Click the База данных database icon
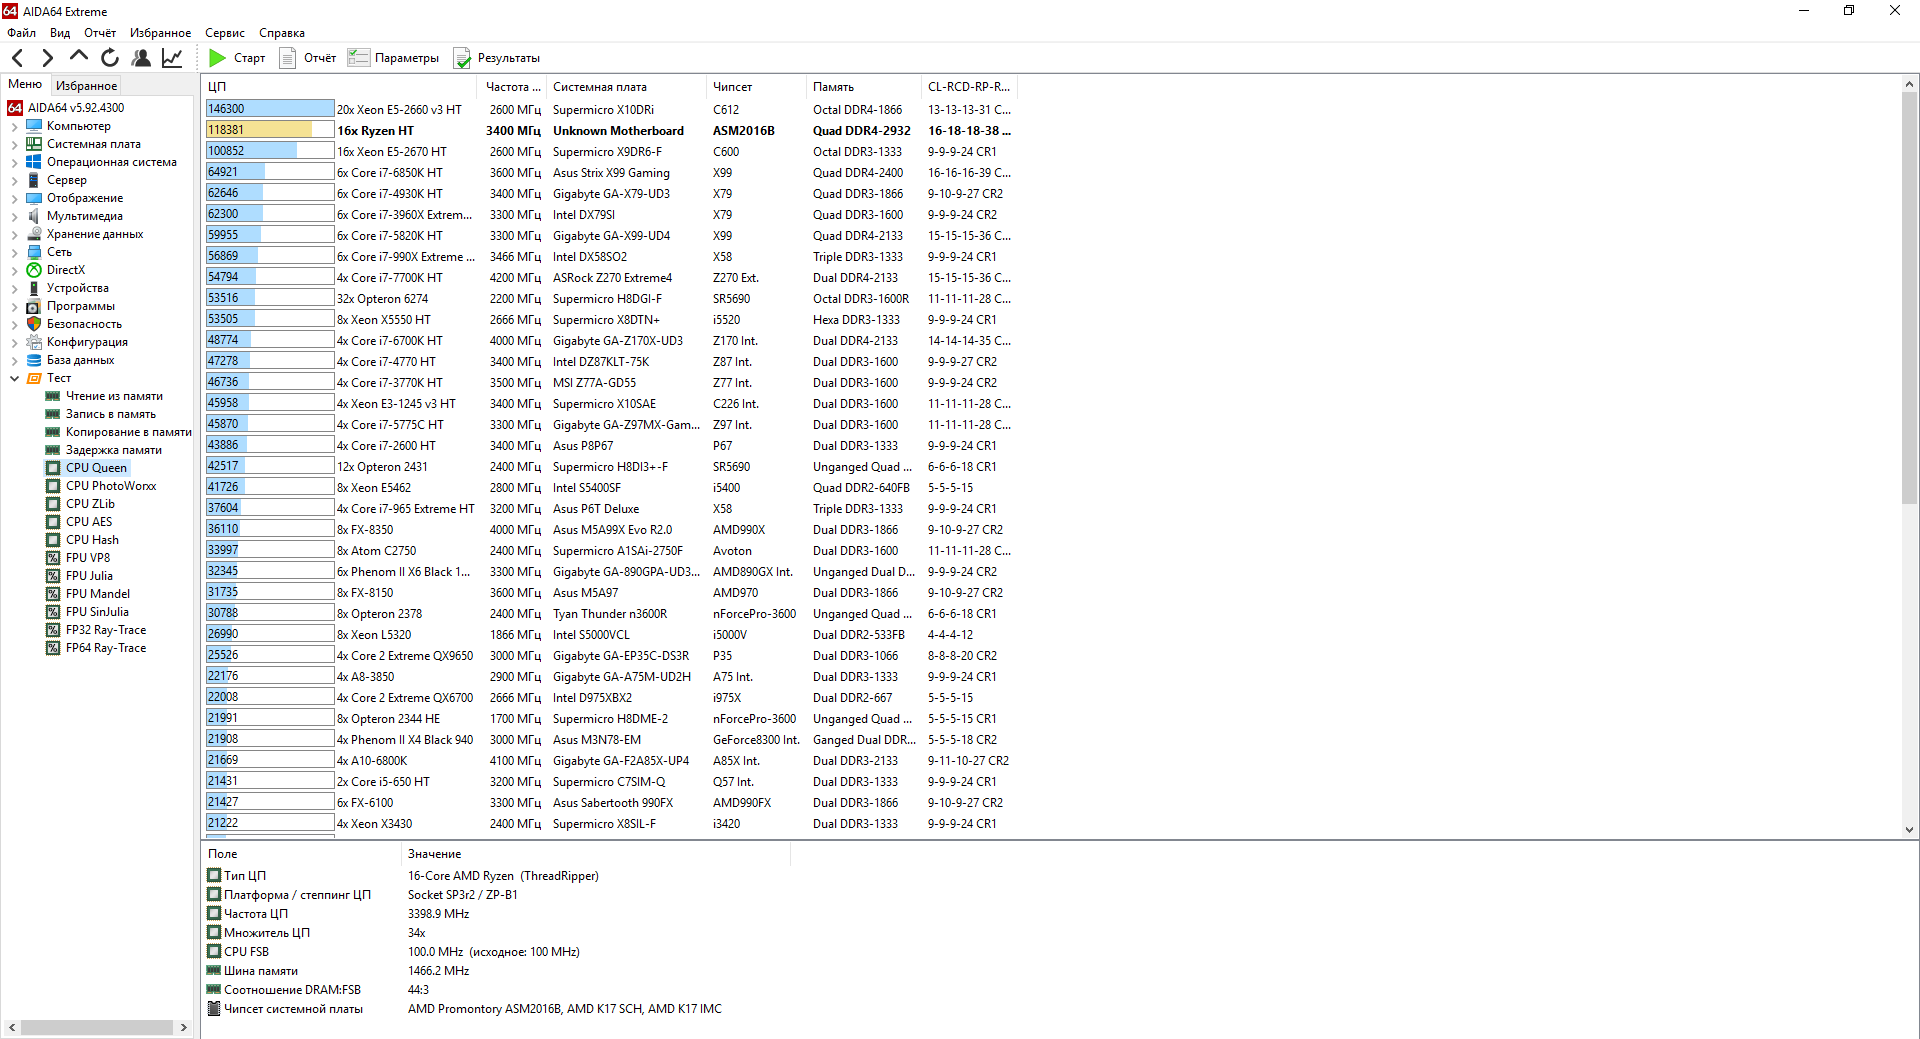 (34, 360)
